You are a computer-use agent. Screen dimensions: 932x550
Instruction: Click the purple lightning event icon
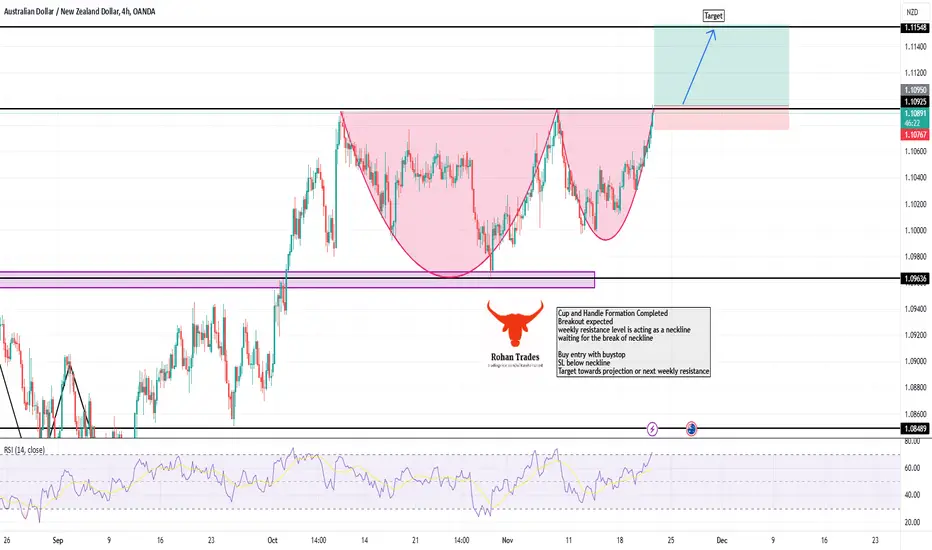tap(652, 429)
